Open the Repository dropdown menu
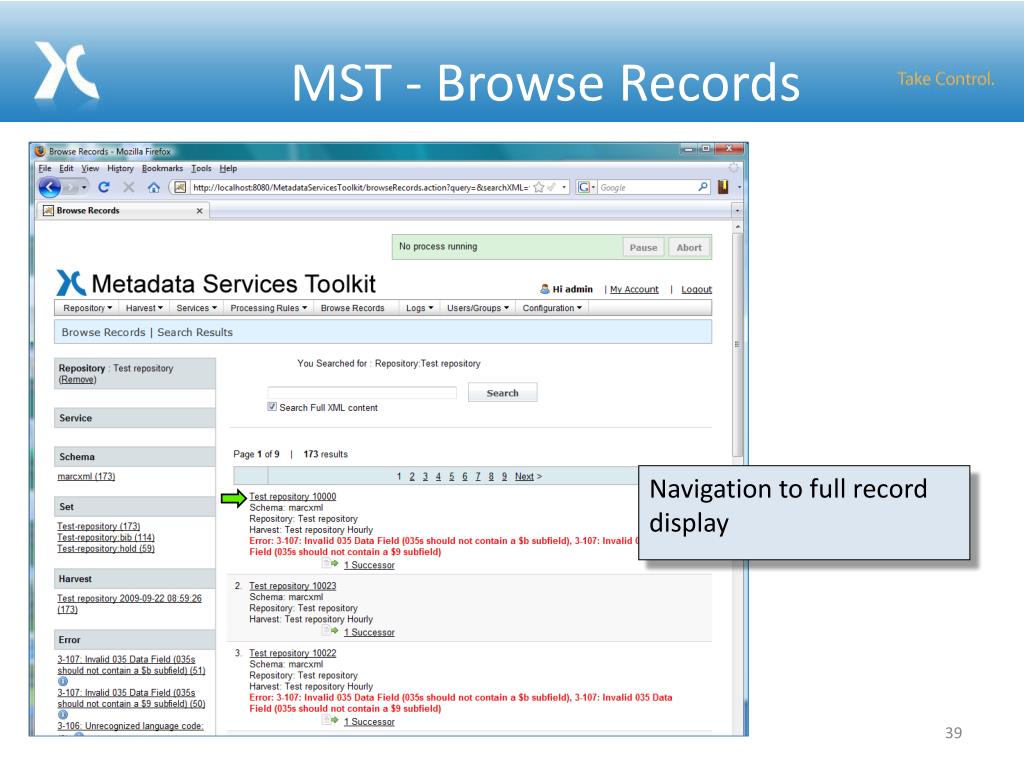1024x768 pixels. tap(88, 308)
